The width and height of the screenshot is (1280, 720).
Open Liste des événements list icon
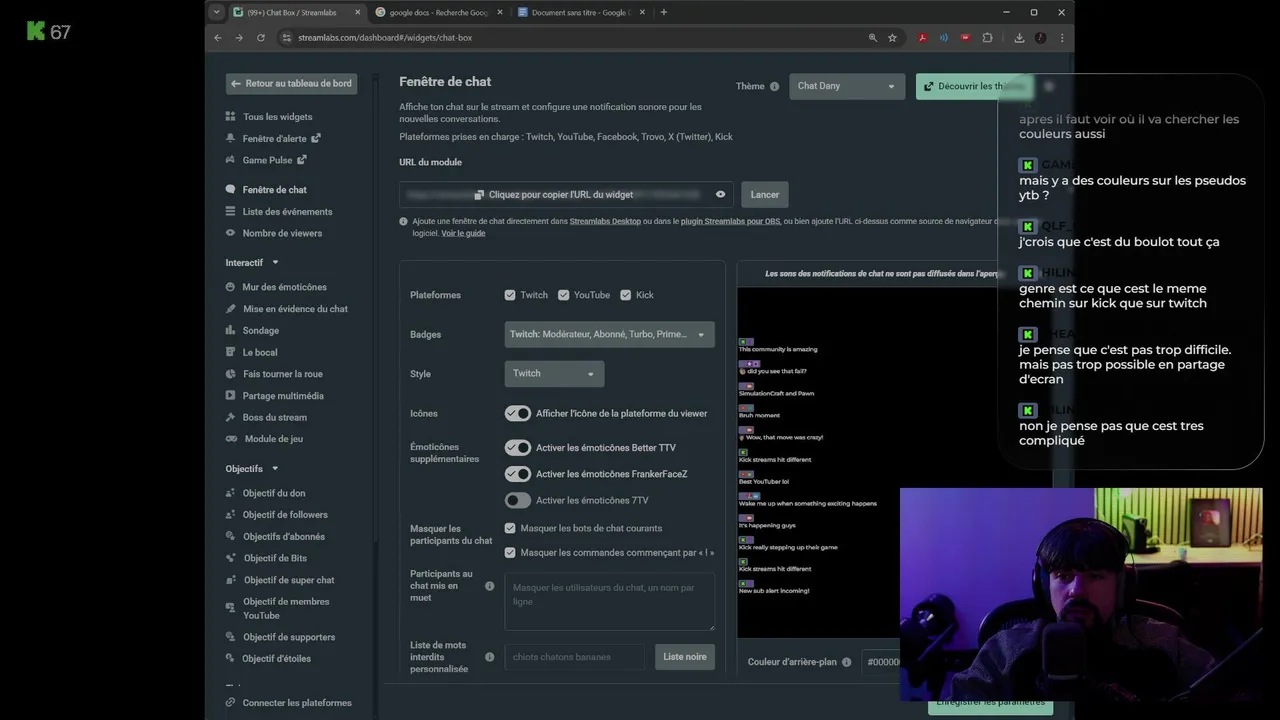[231, 211]
